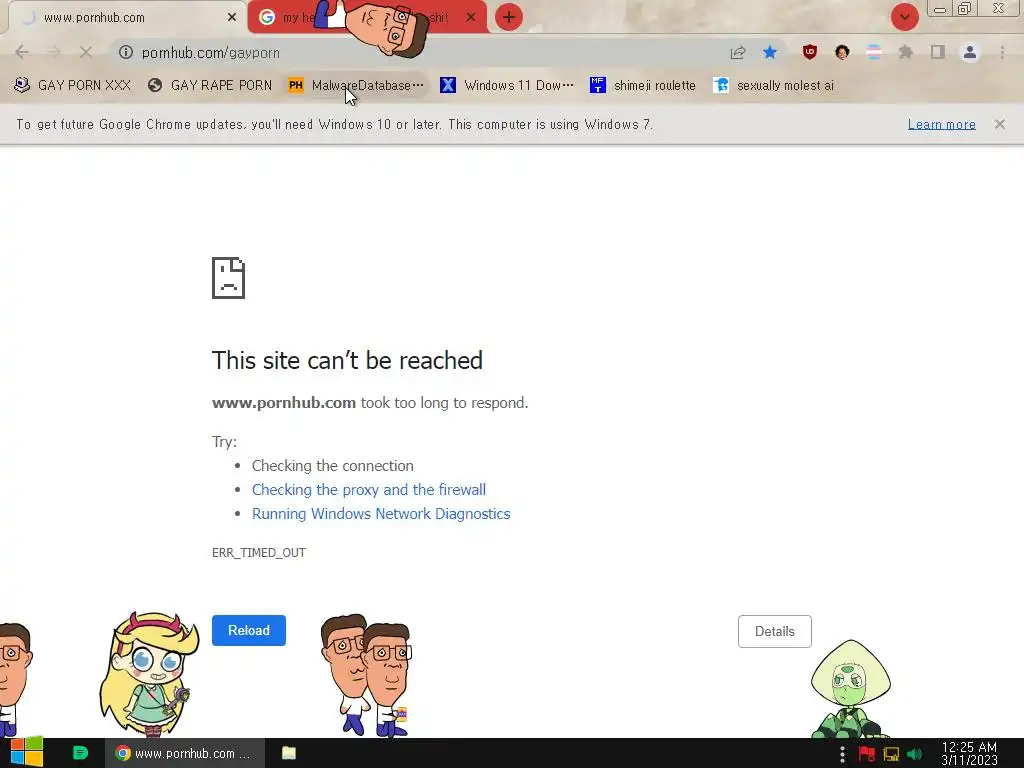1024x768 pixels.
Task: Click the network tray icon
Action: point(891,754)
